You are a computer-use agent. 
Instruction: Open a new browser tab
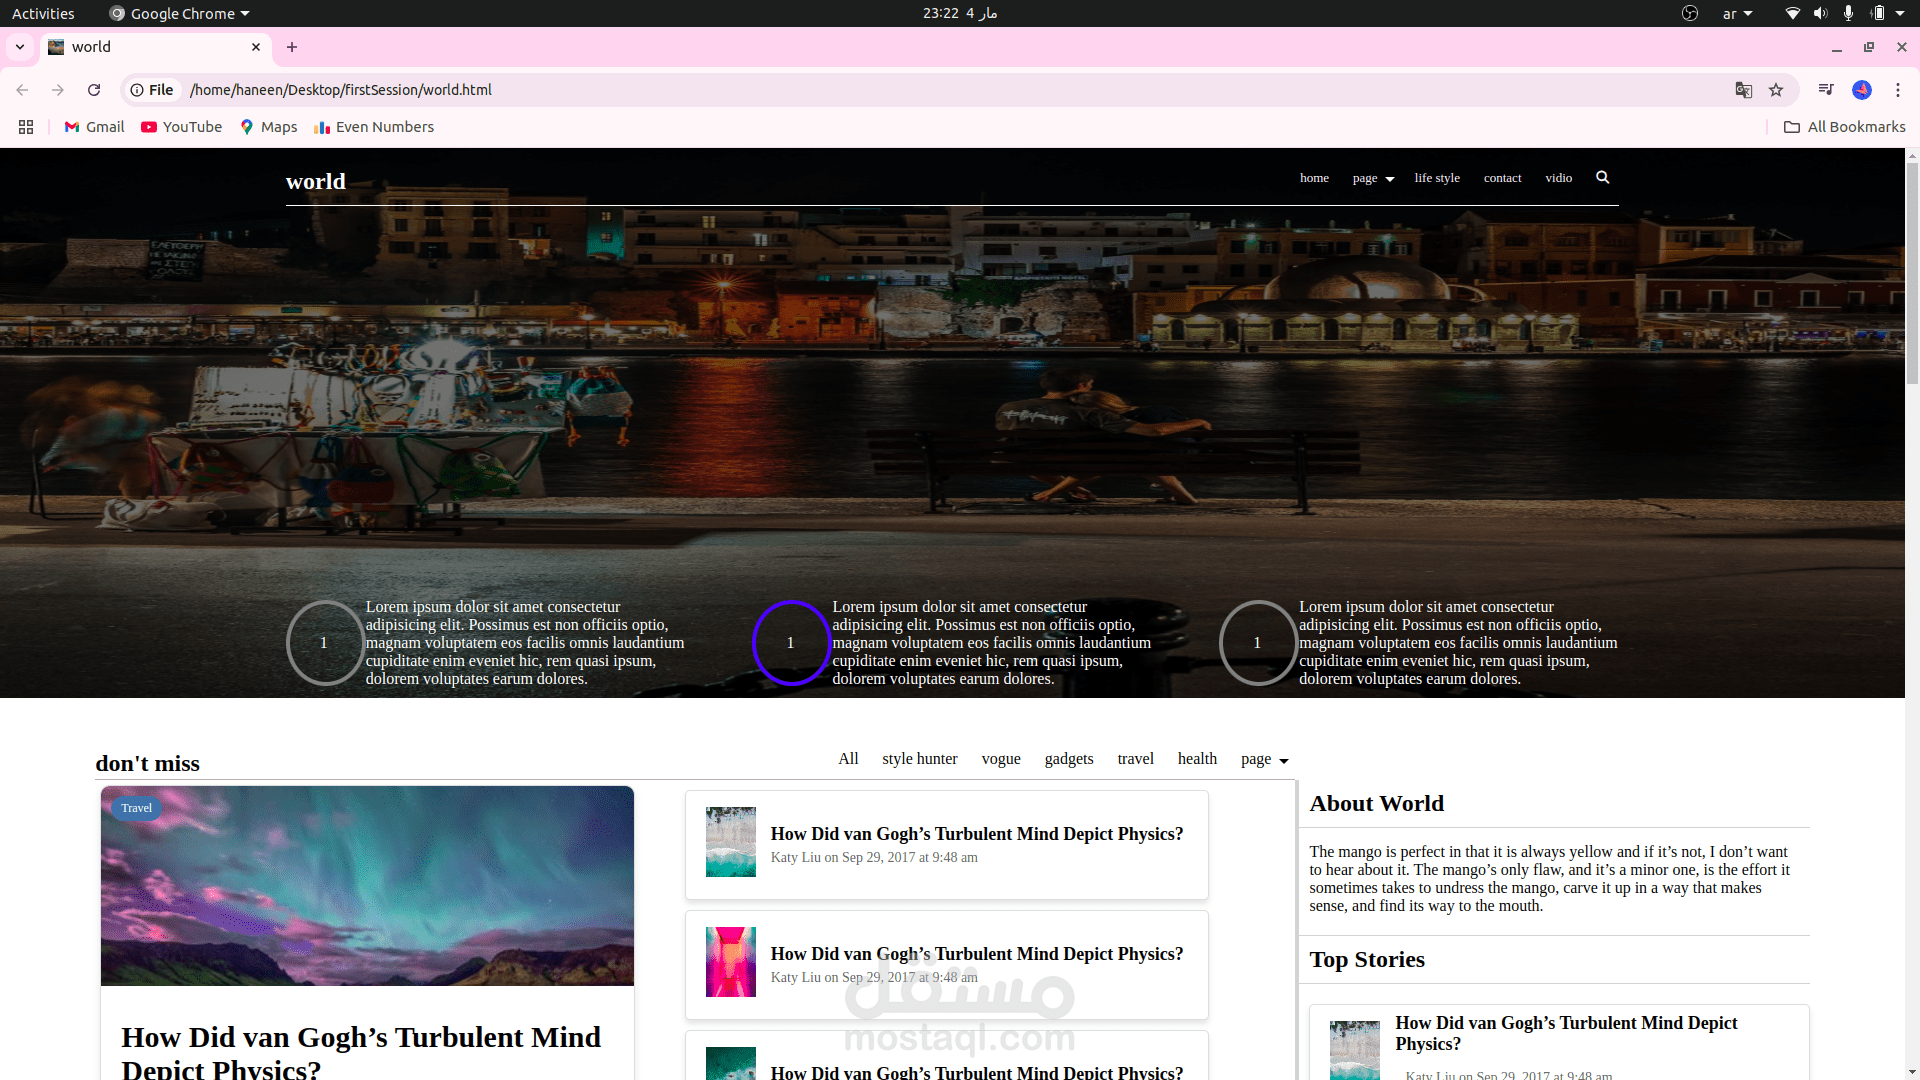292,47
